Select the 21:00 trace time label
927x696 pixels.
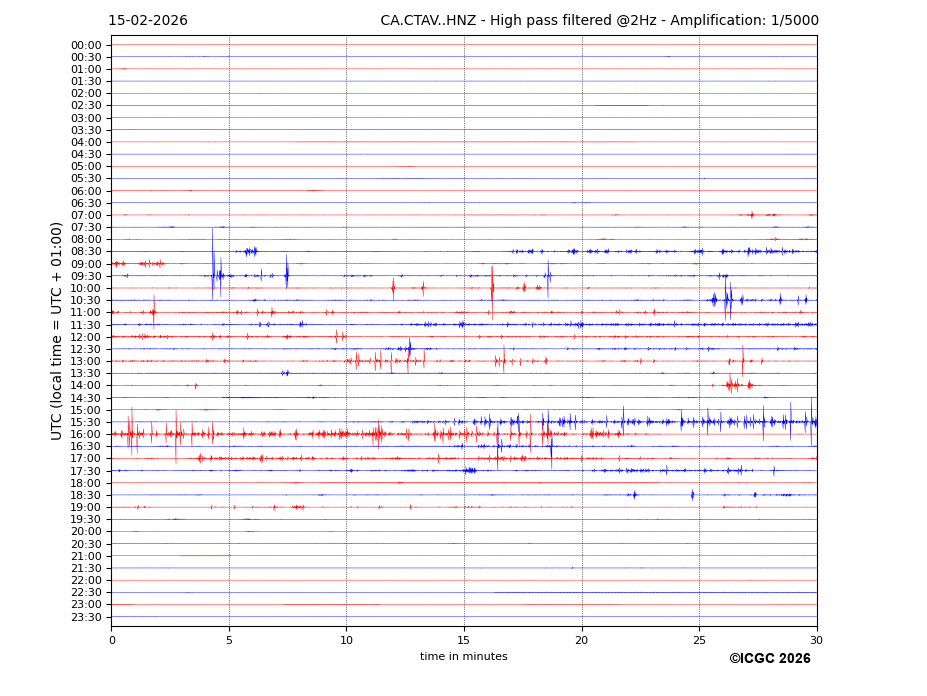pyautogui.click(x=86, y=556)
